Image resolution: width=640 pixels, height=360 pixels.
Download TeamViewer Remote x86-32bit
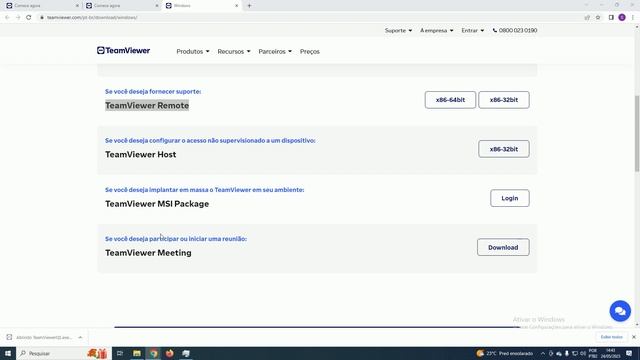[504, 100]
